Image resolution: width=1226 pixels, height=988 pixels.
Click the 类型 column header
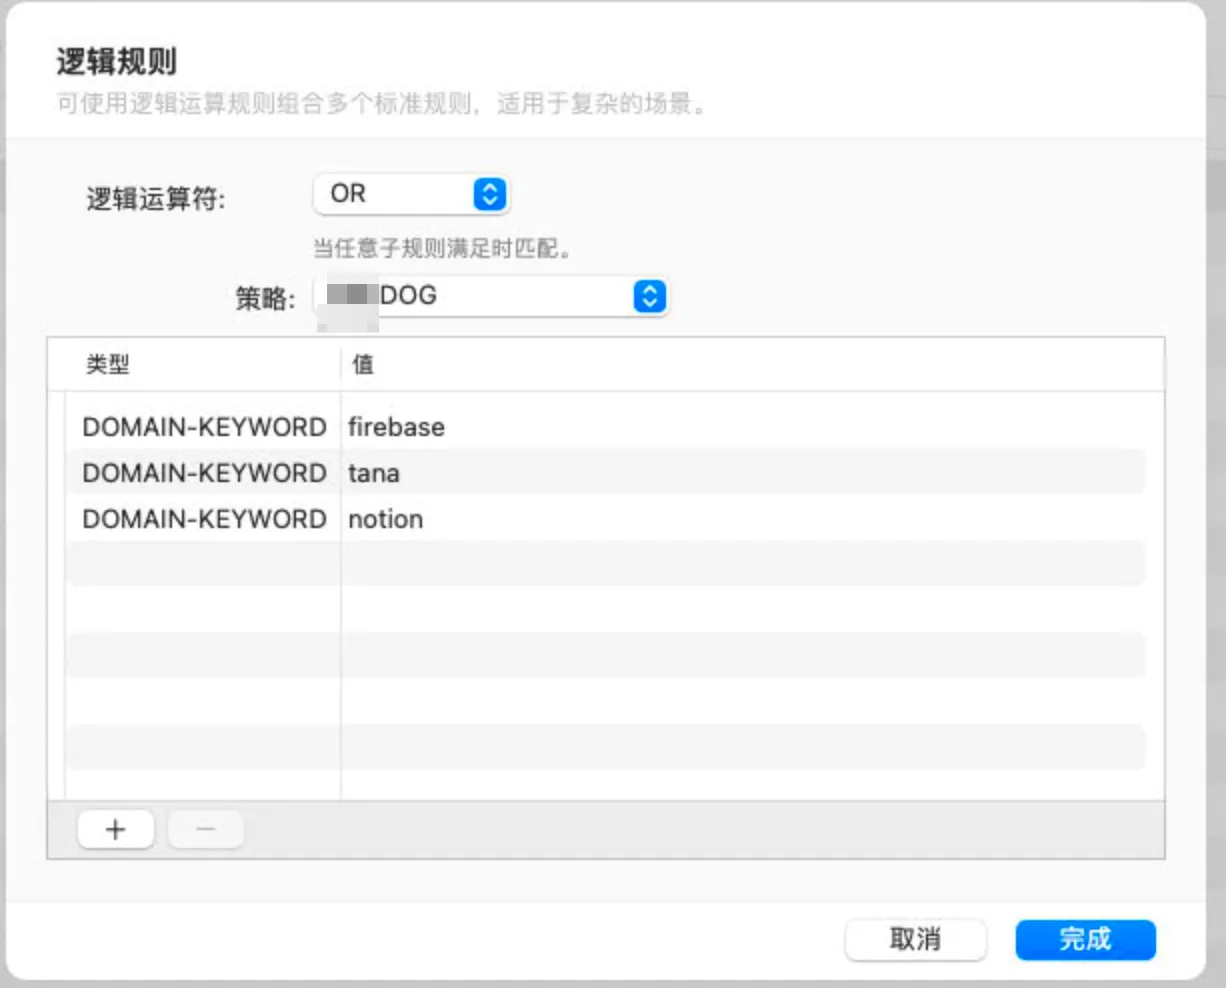pos(108,365)
